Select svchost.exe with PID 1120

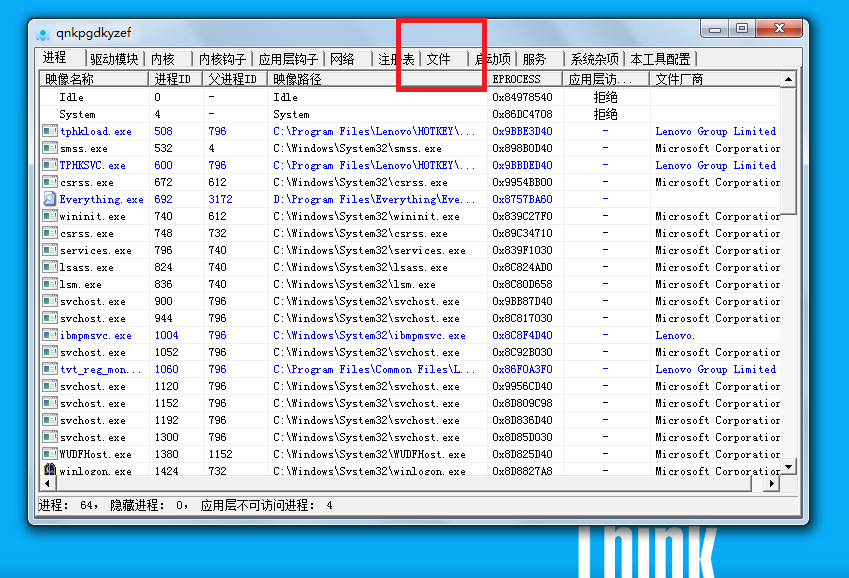(410, 386)
